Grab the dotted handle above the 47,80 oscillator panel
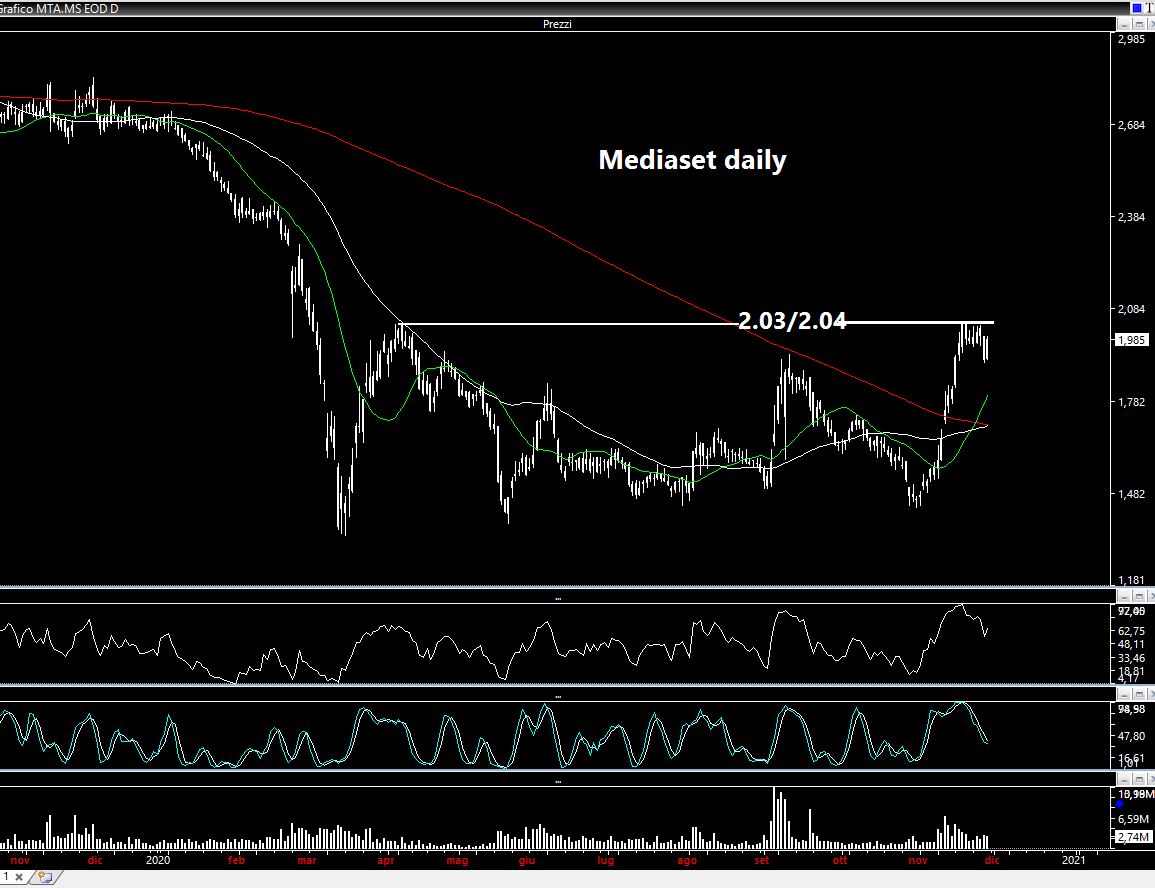The height and width of the screenshot is (888, 1155). [x=558, y=696]
